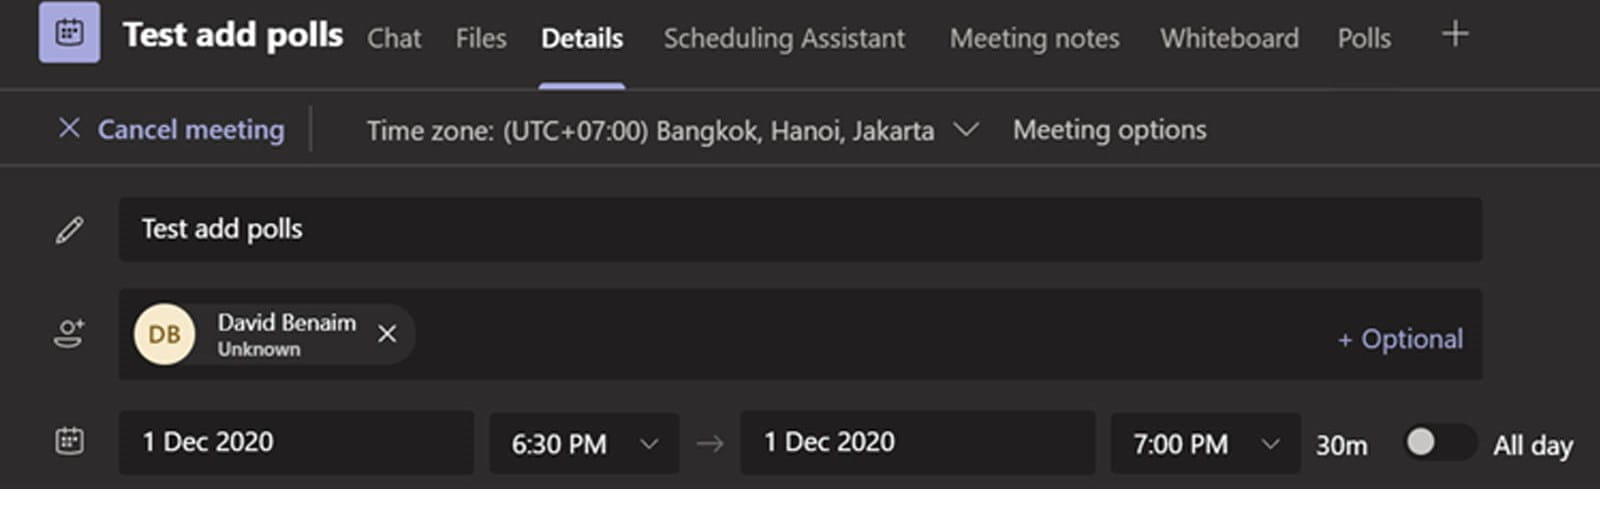
Task: Go to the Whiteboard tab
Action: pyautogui.click(x=1229, y=38)
